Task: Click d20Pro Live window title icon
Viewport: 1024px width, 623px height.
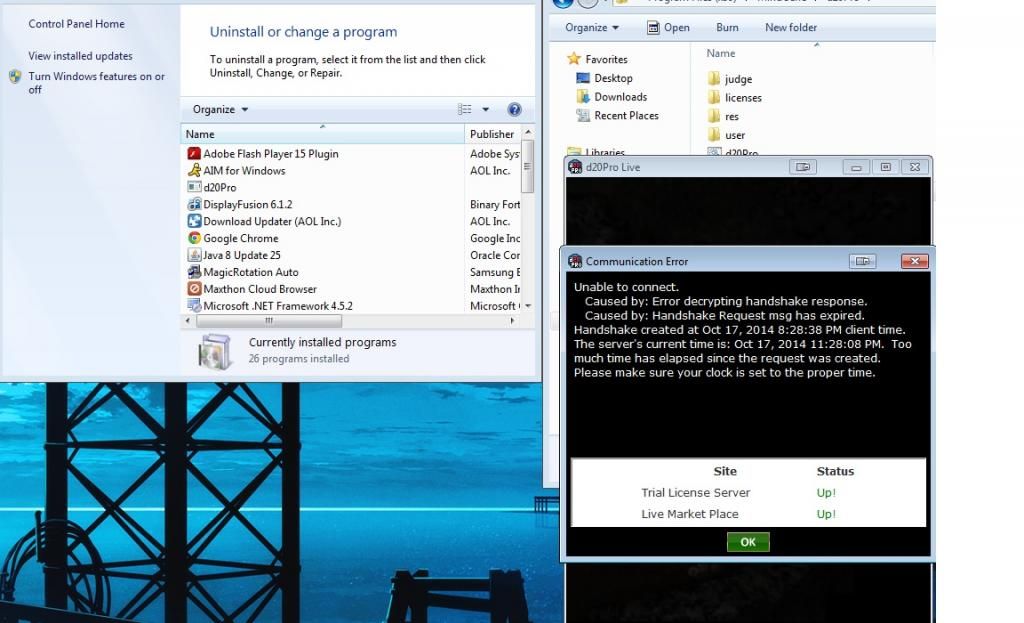Action: click(x=575, y=167)
